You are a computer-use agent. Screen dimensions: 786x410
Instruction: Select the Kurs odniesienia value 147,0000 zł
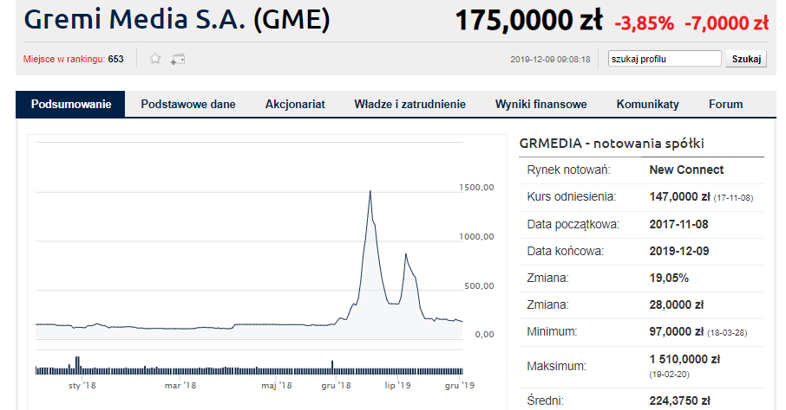pos(679,197)
